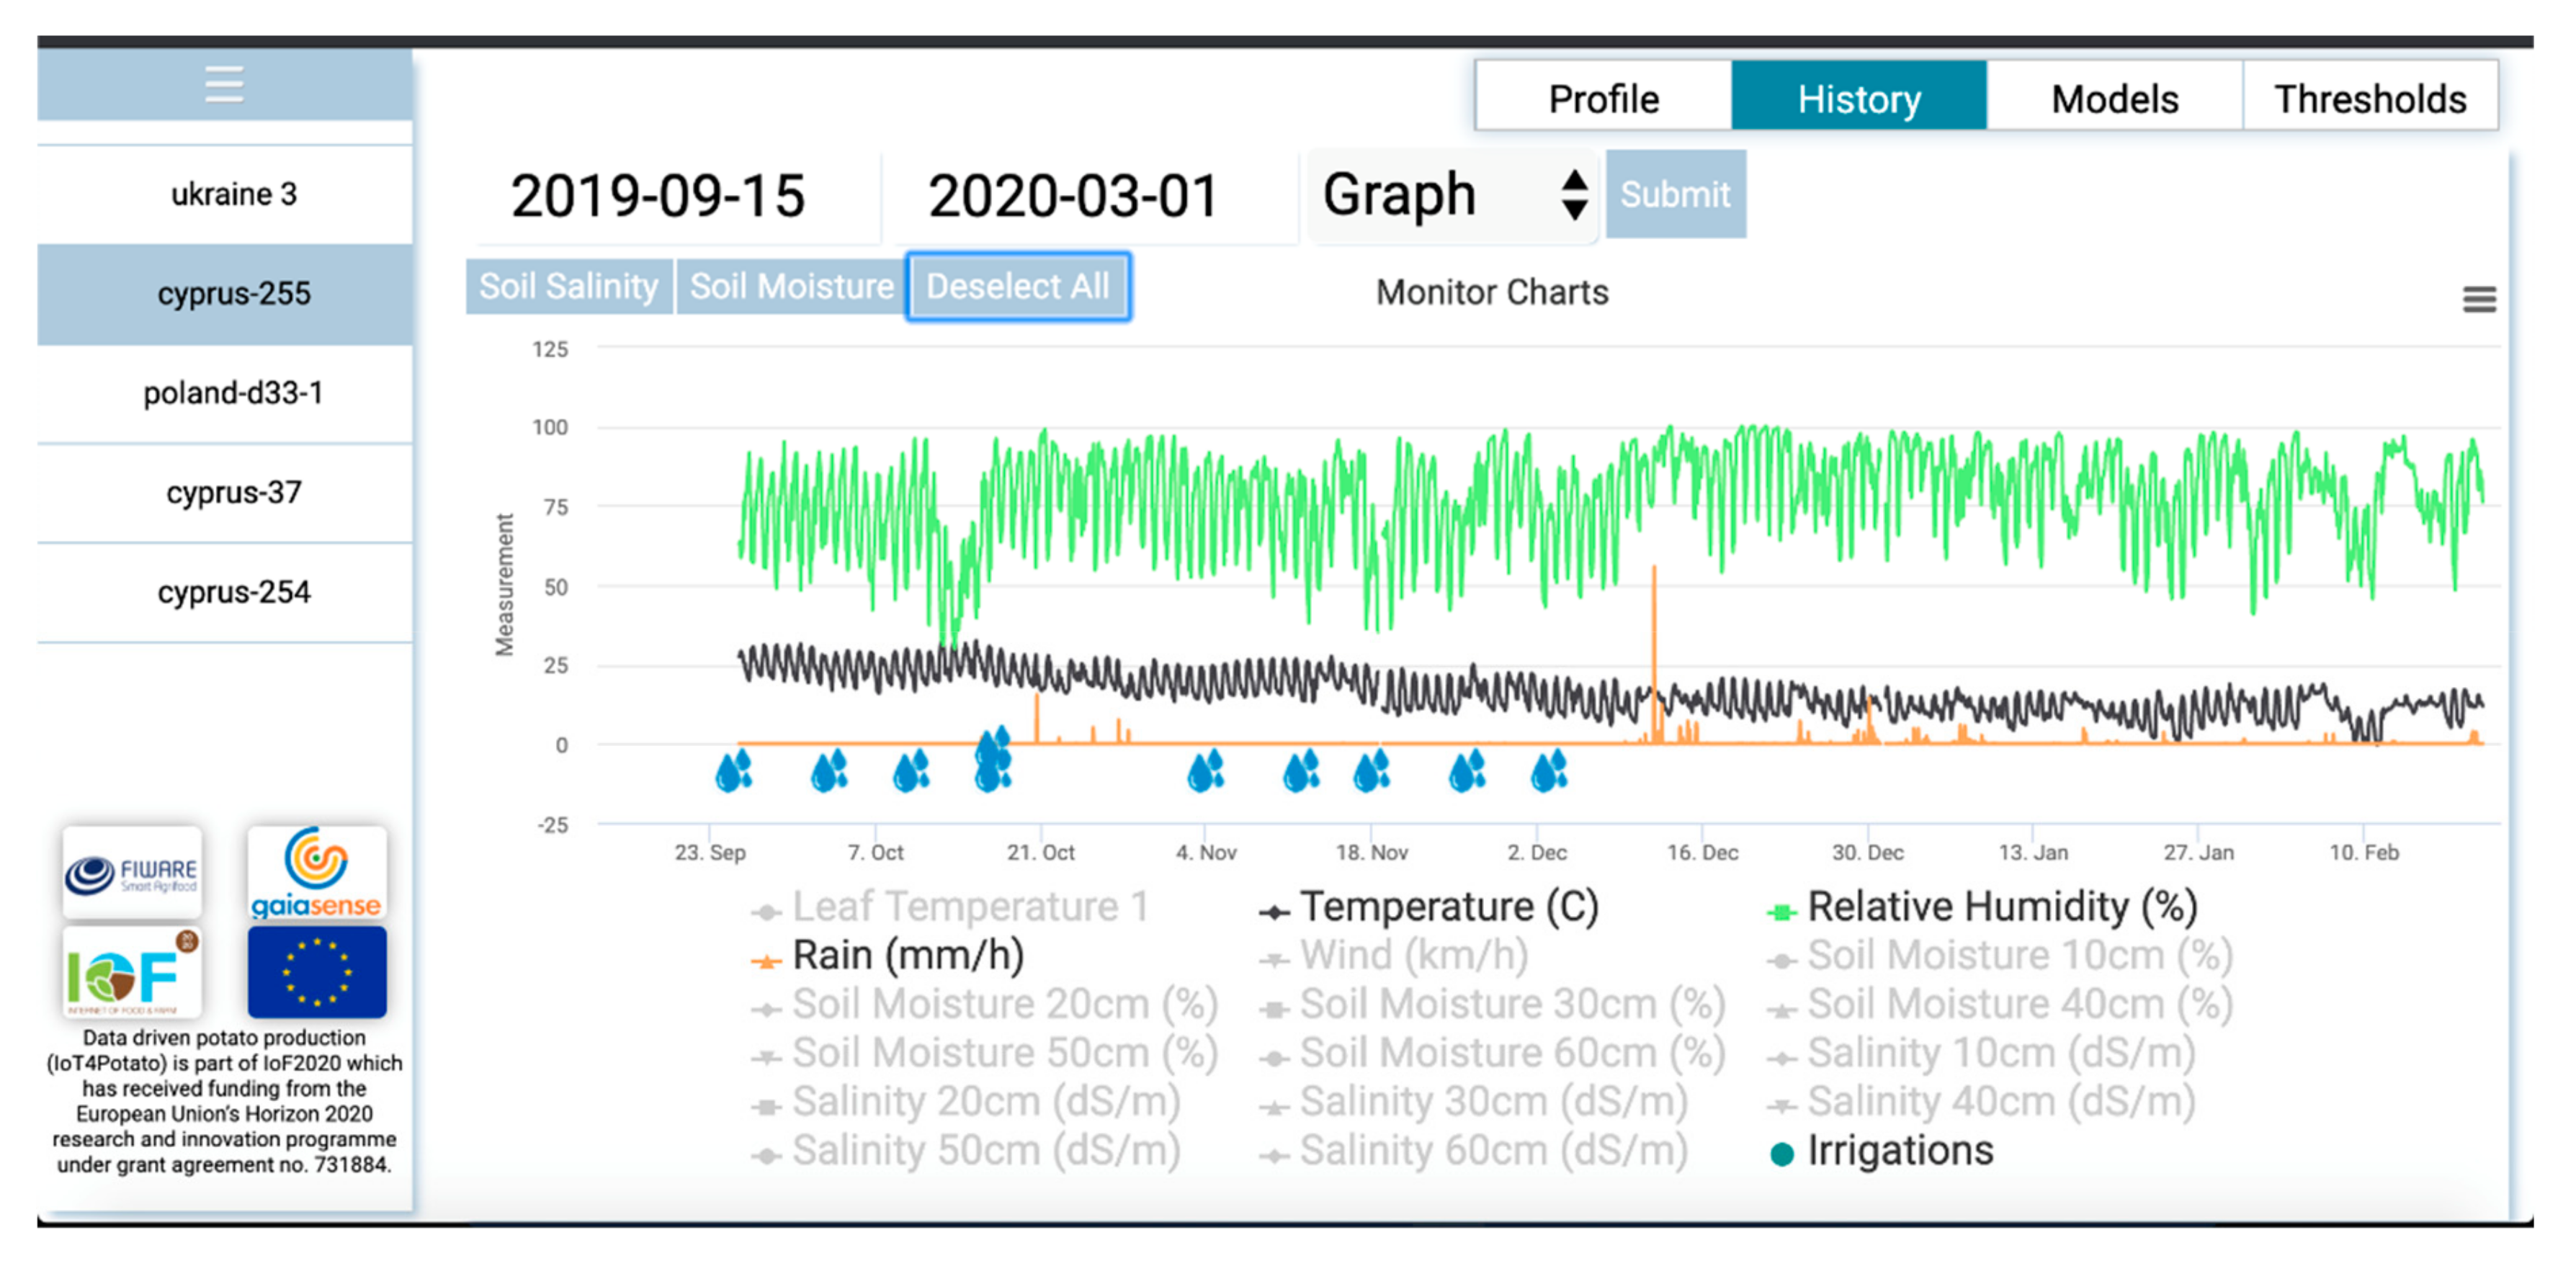Click the hamburger menu icon in sidebar
Image resolution: width=2576 pixels, height=1266 pixels.
[224, 84]
